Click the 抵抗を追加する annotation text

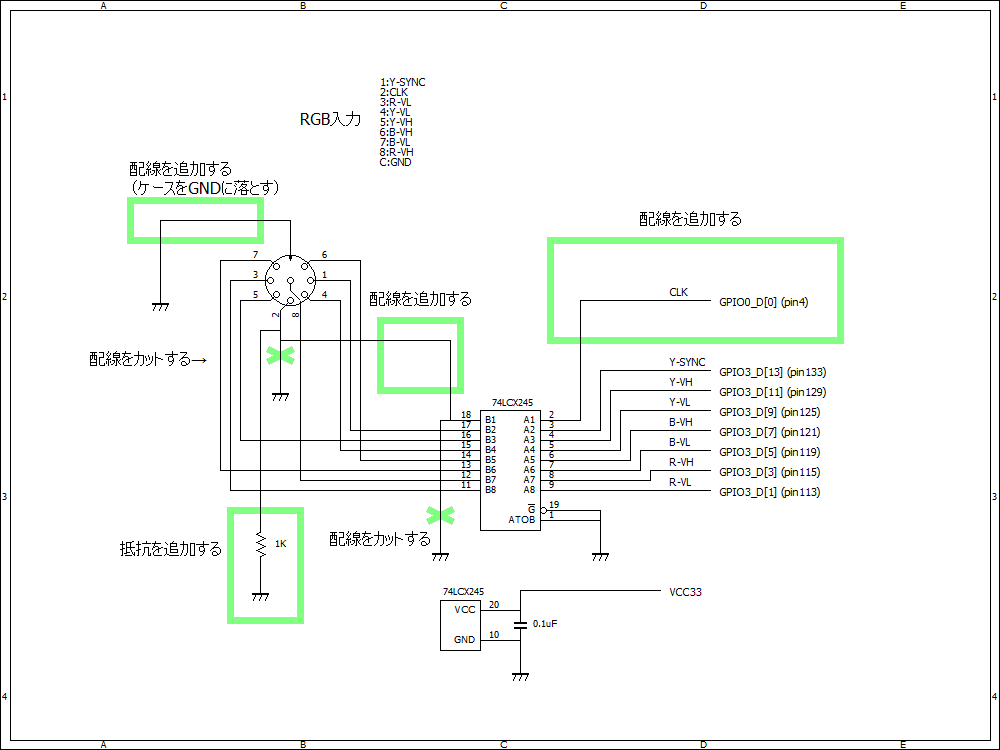171,548
